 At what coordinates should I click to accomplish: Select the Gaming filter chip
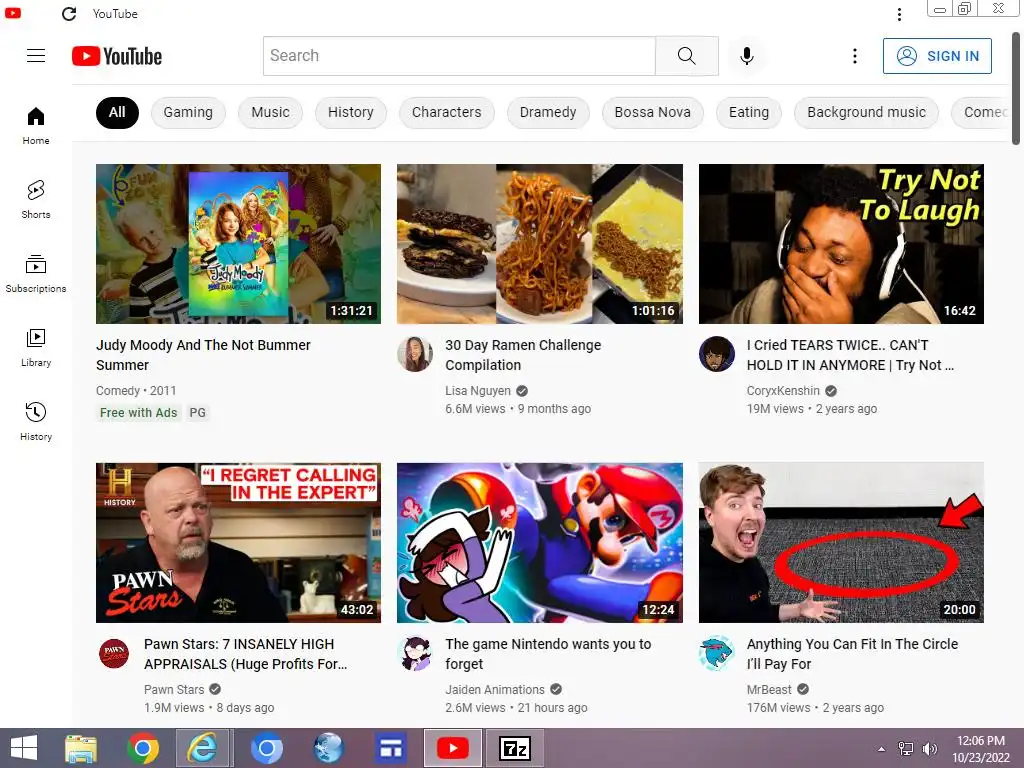[x=188, y=112]
